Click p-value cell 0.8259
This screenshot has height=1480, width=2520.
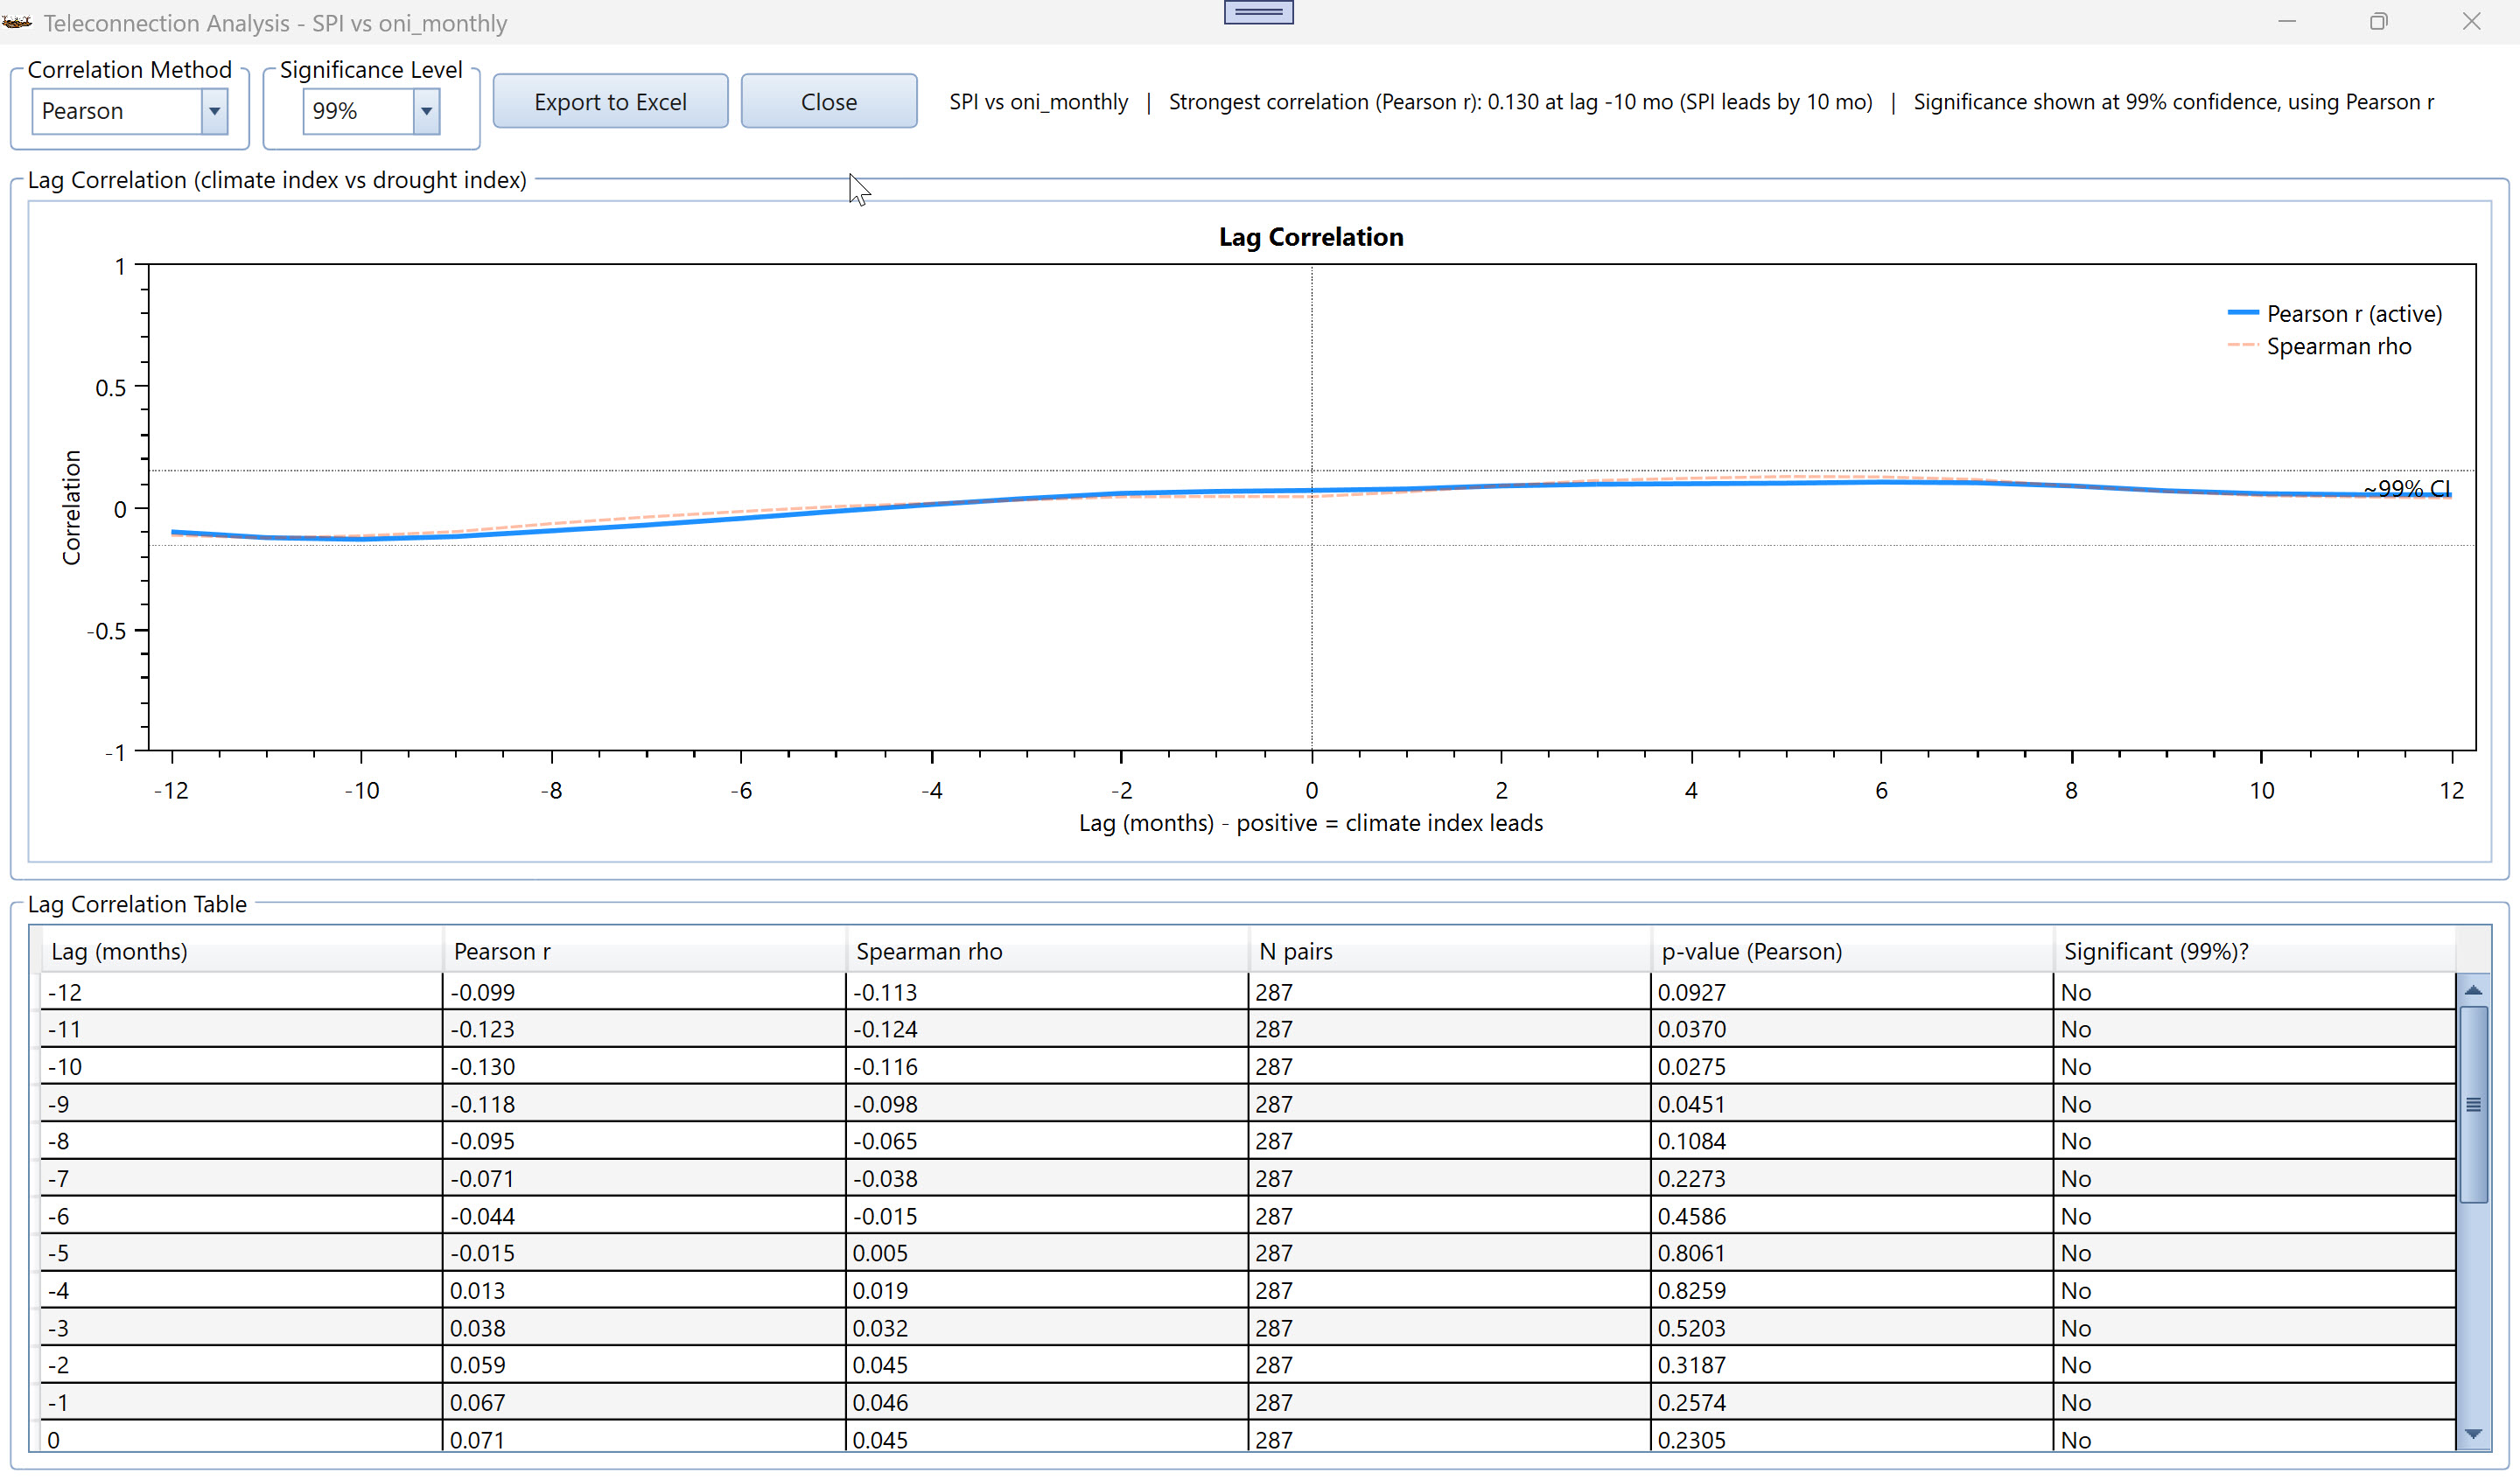(1852, 1290)
